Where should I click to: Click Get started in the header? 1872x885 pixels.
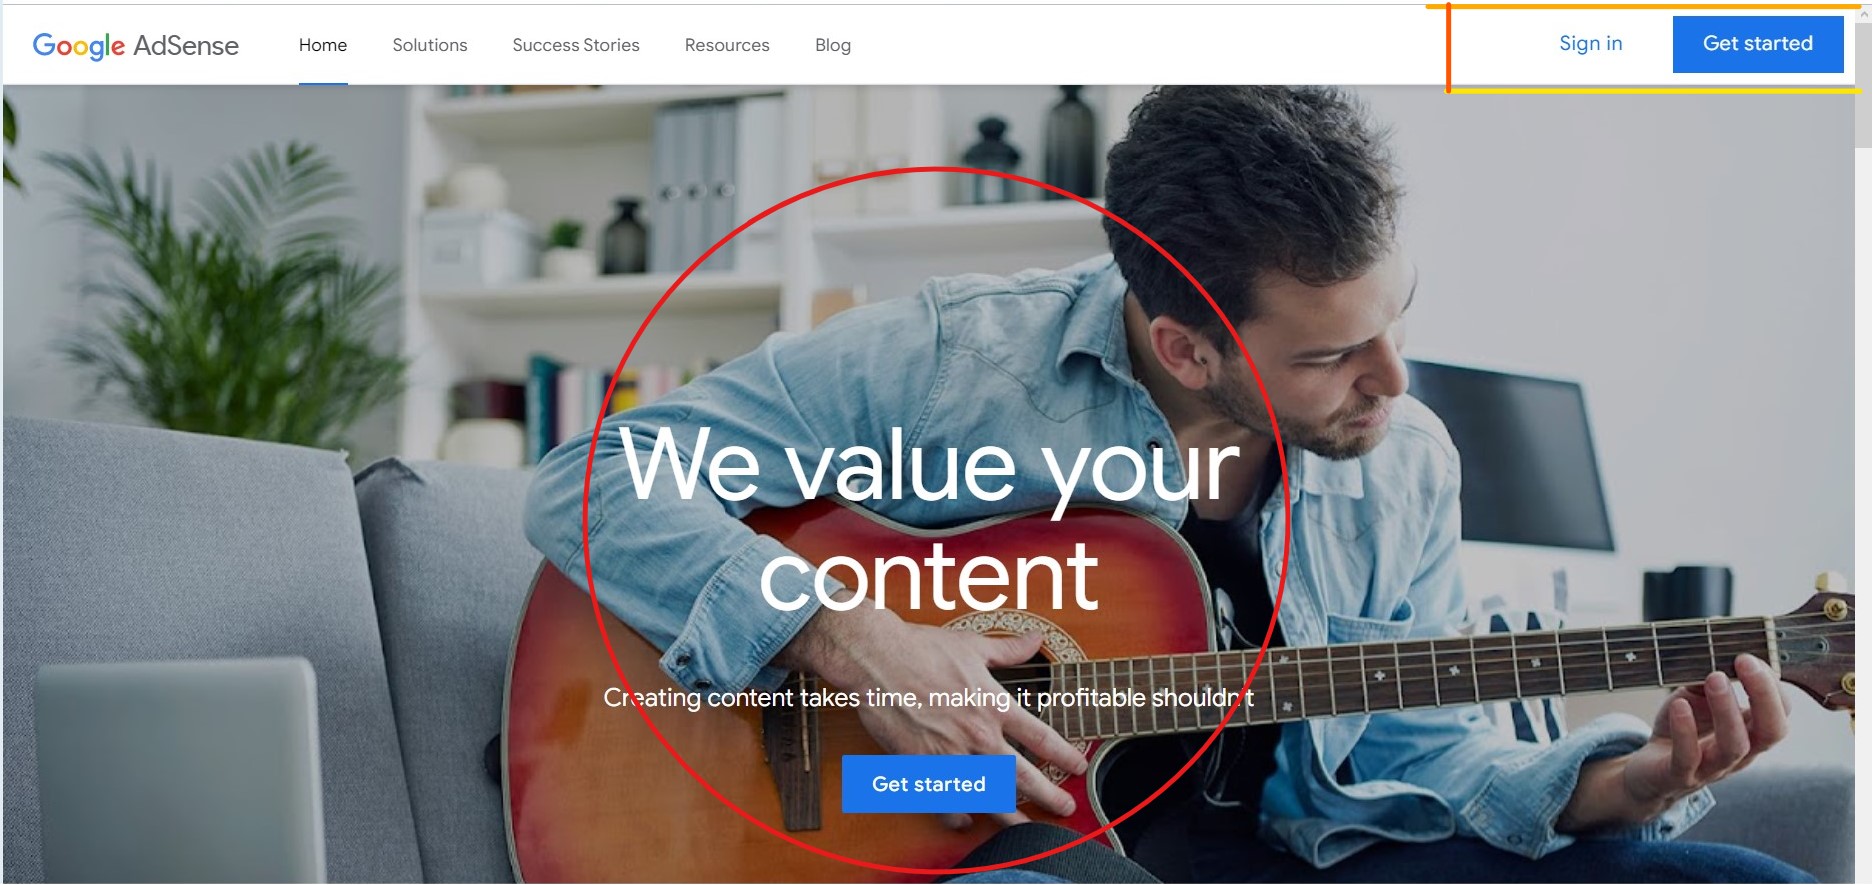coord(1758,44)
